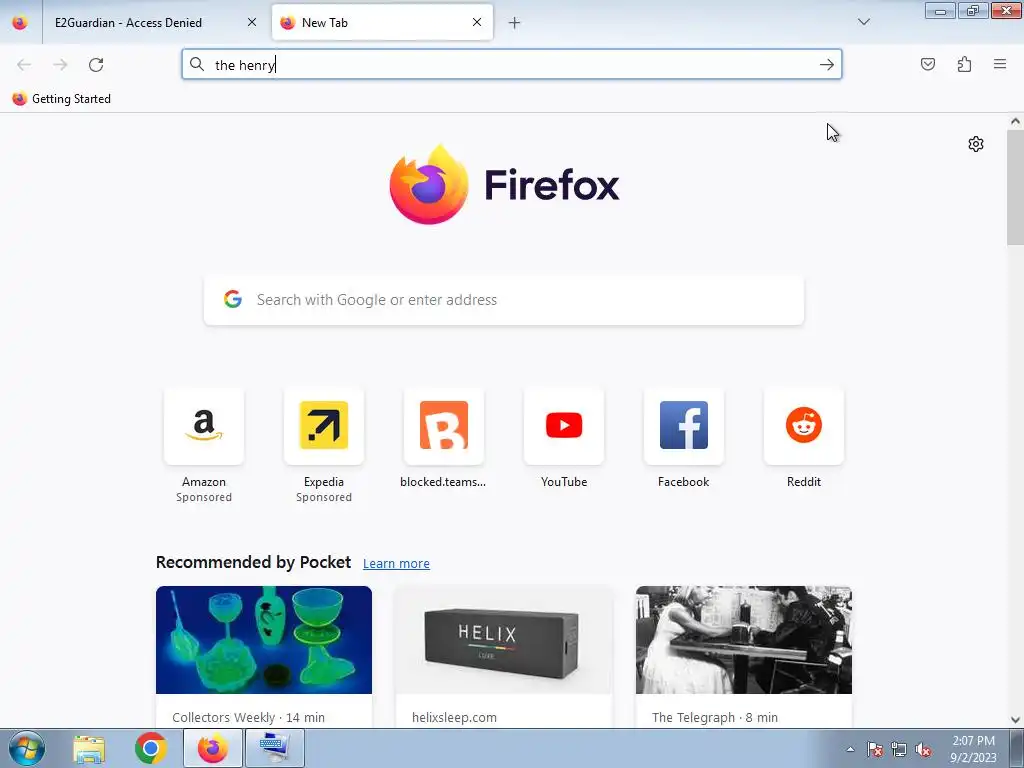This screenshot has height=768, width=1024.
Task: Submit the URL bar search arrow
Action: point(827,65)
